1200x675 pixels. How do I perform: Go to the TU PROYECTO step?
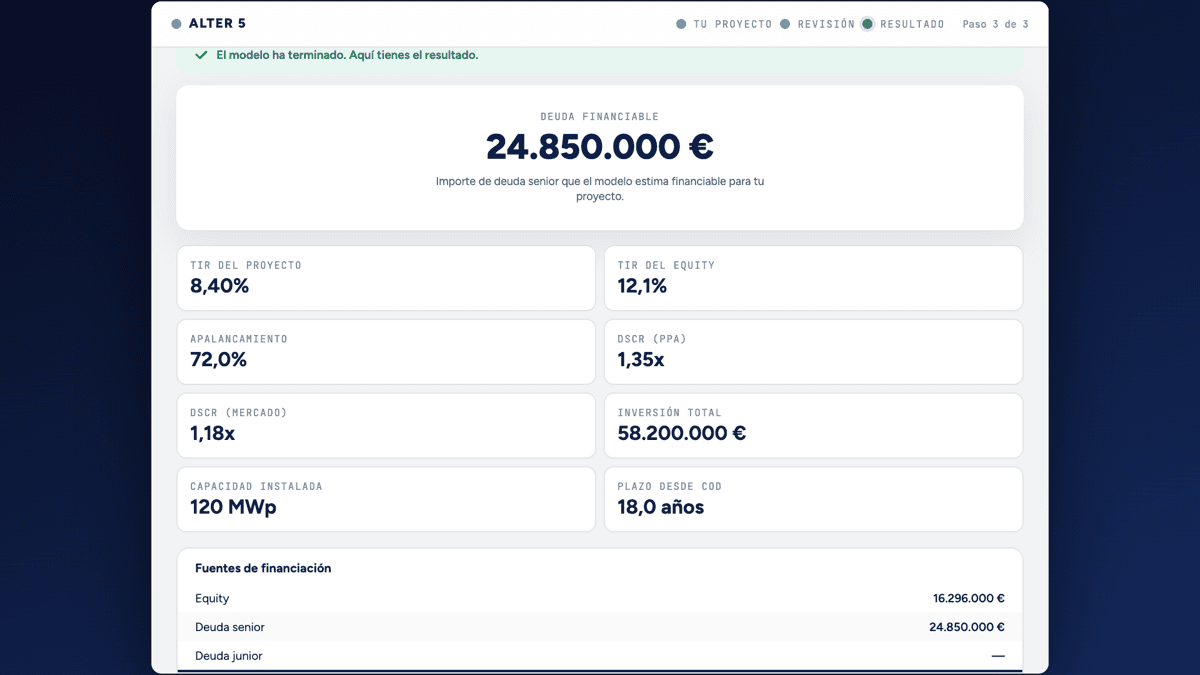733,24
